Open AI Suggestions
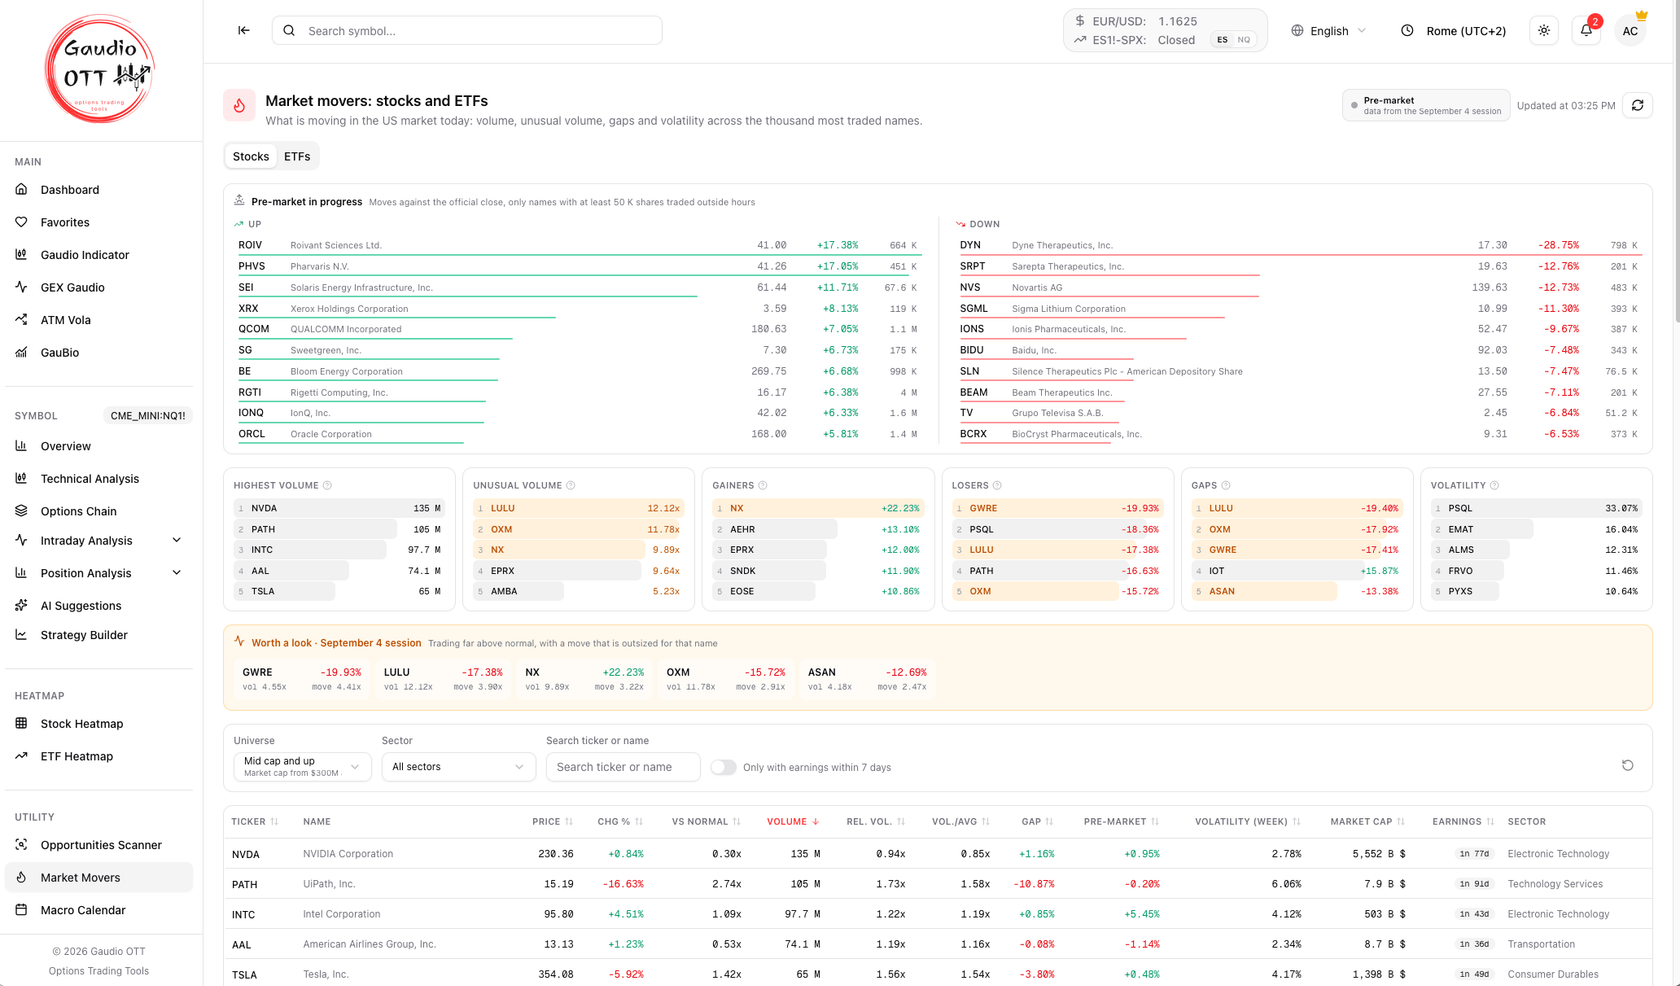1680x986 pixels. point(99,606)
